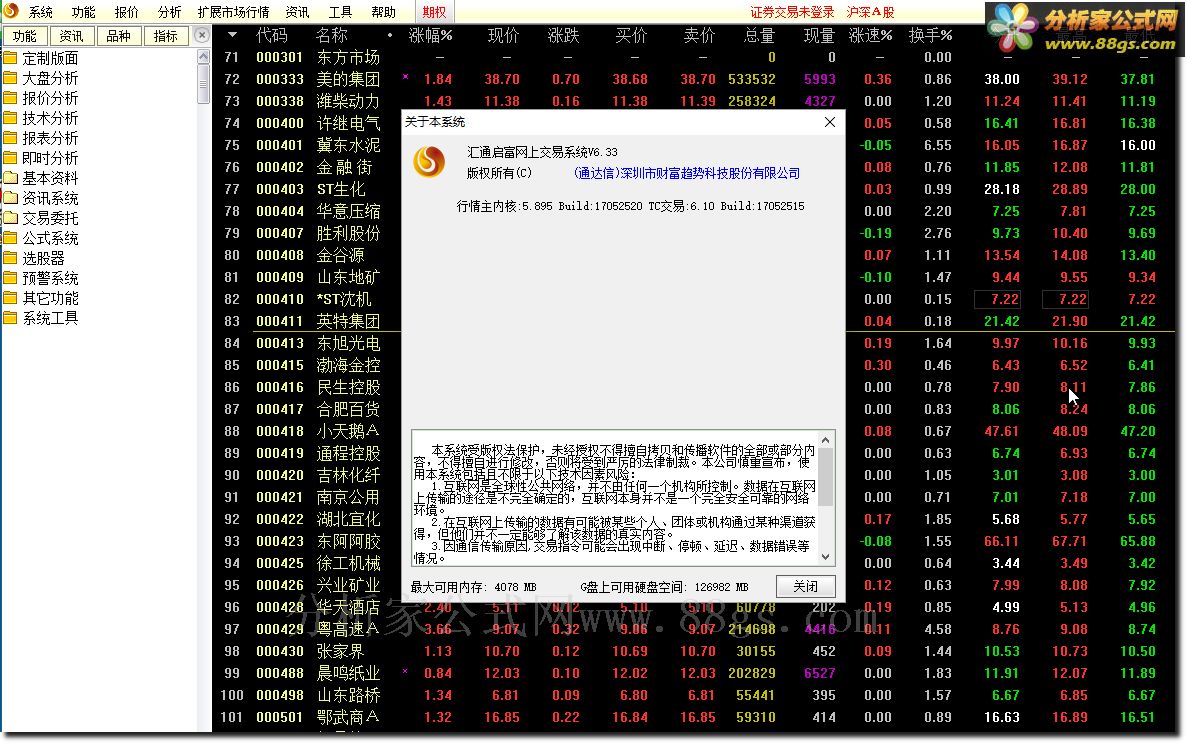Sort by 总量 column header
The width and height of the screenshot is (1187, 743).
click(x=759, y=35)
